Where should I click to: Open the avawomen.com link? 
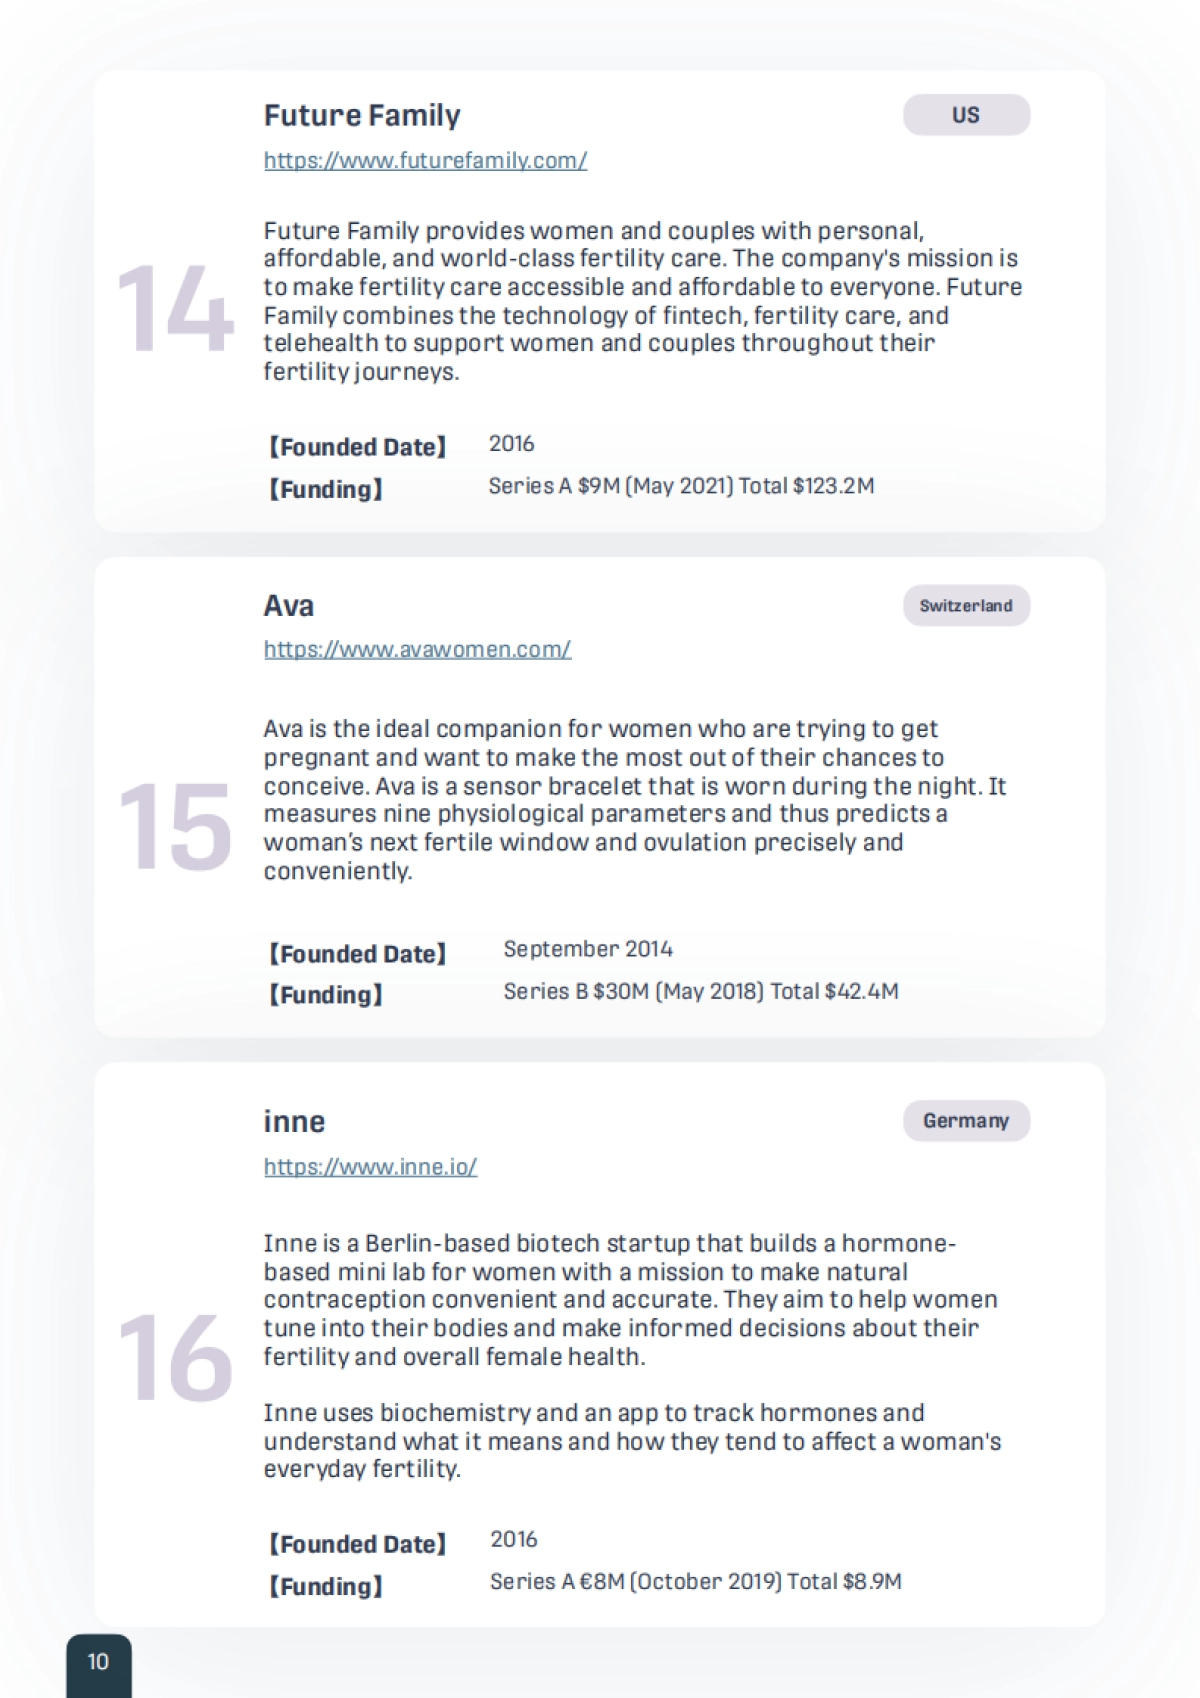pyautogui.click(x=417, y=649)
